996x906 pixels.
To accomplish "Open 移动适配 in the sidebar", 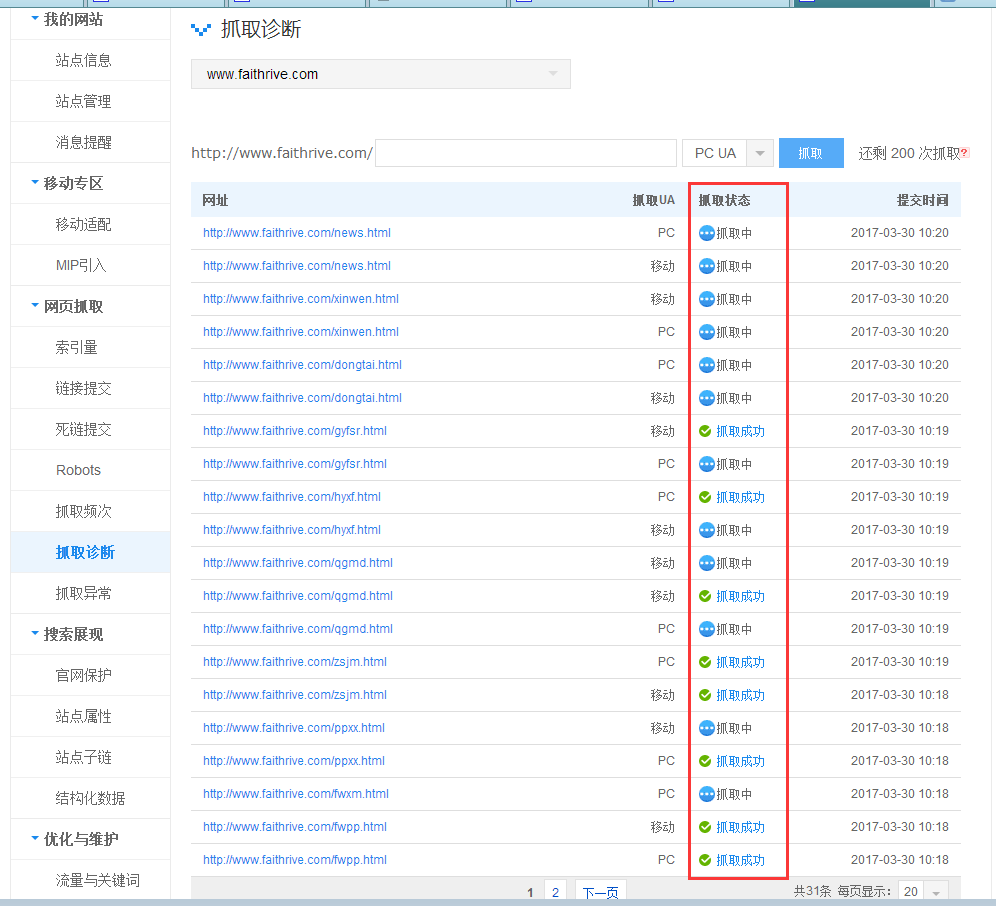I will [83, 224].
